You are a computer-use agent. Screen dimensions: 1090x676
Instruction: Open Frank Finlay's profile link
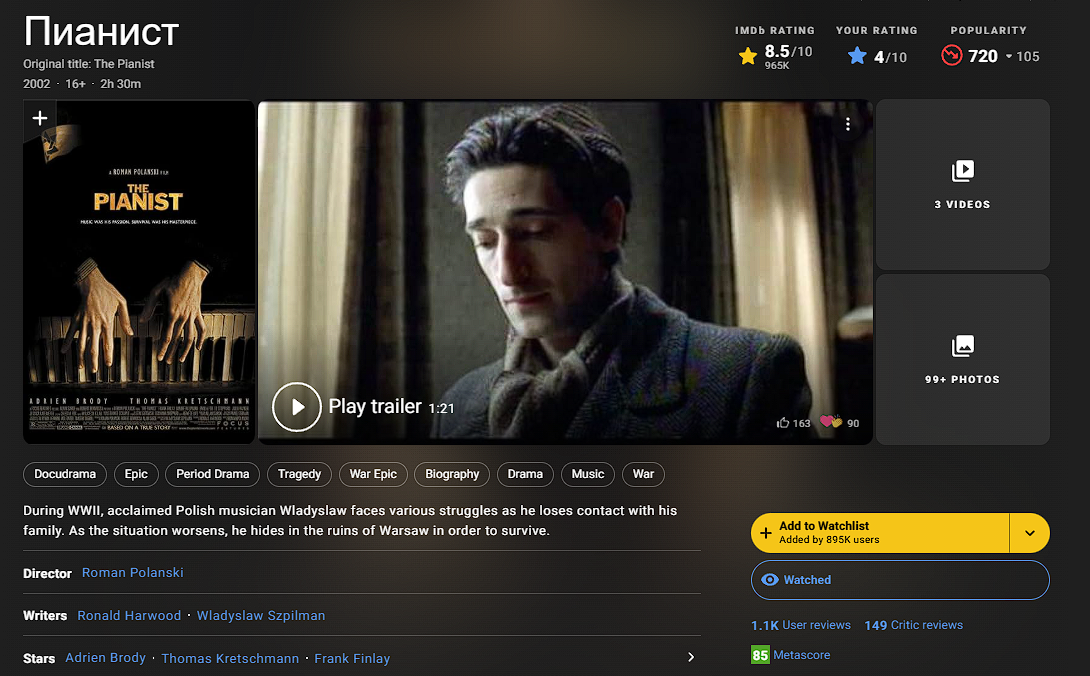click(352, 658)
